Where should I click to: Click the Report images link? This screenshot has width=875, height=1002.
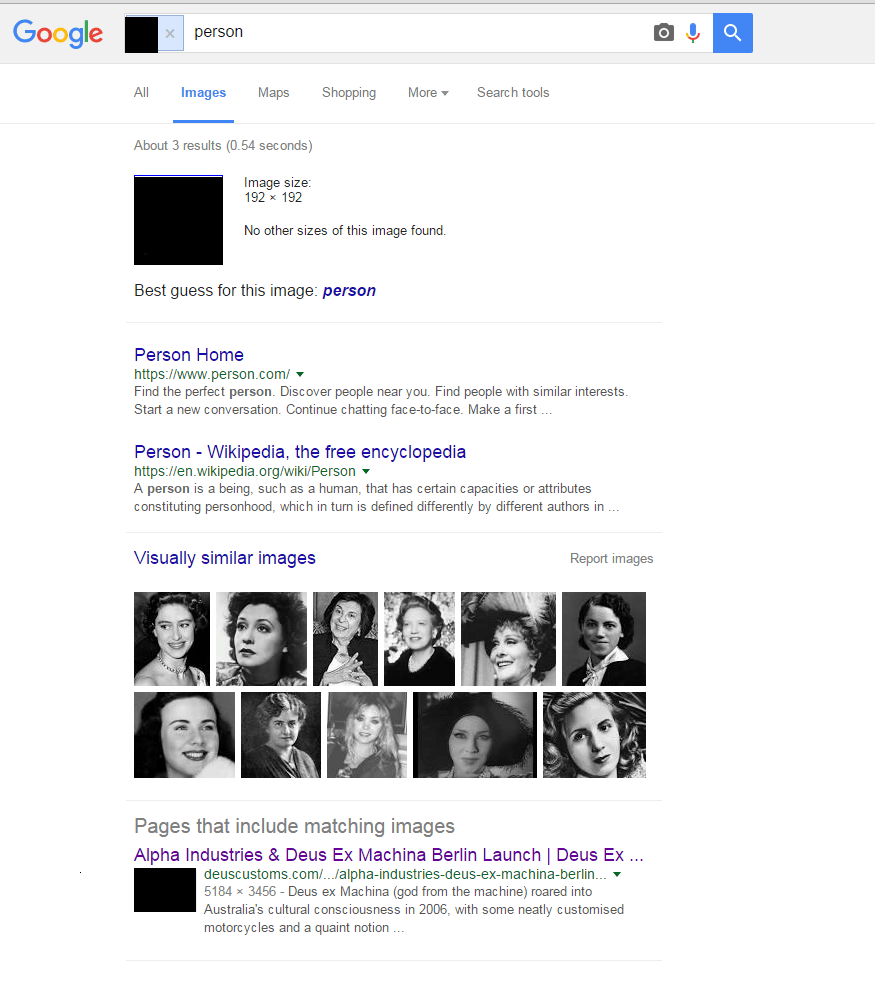pyautogui.click(x=612, y=559)
